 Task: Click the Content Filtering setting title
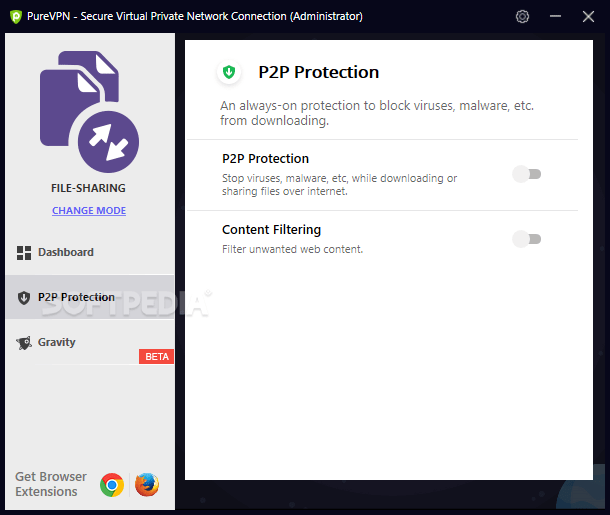(272, 229)
